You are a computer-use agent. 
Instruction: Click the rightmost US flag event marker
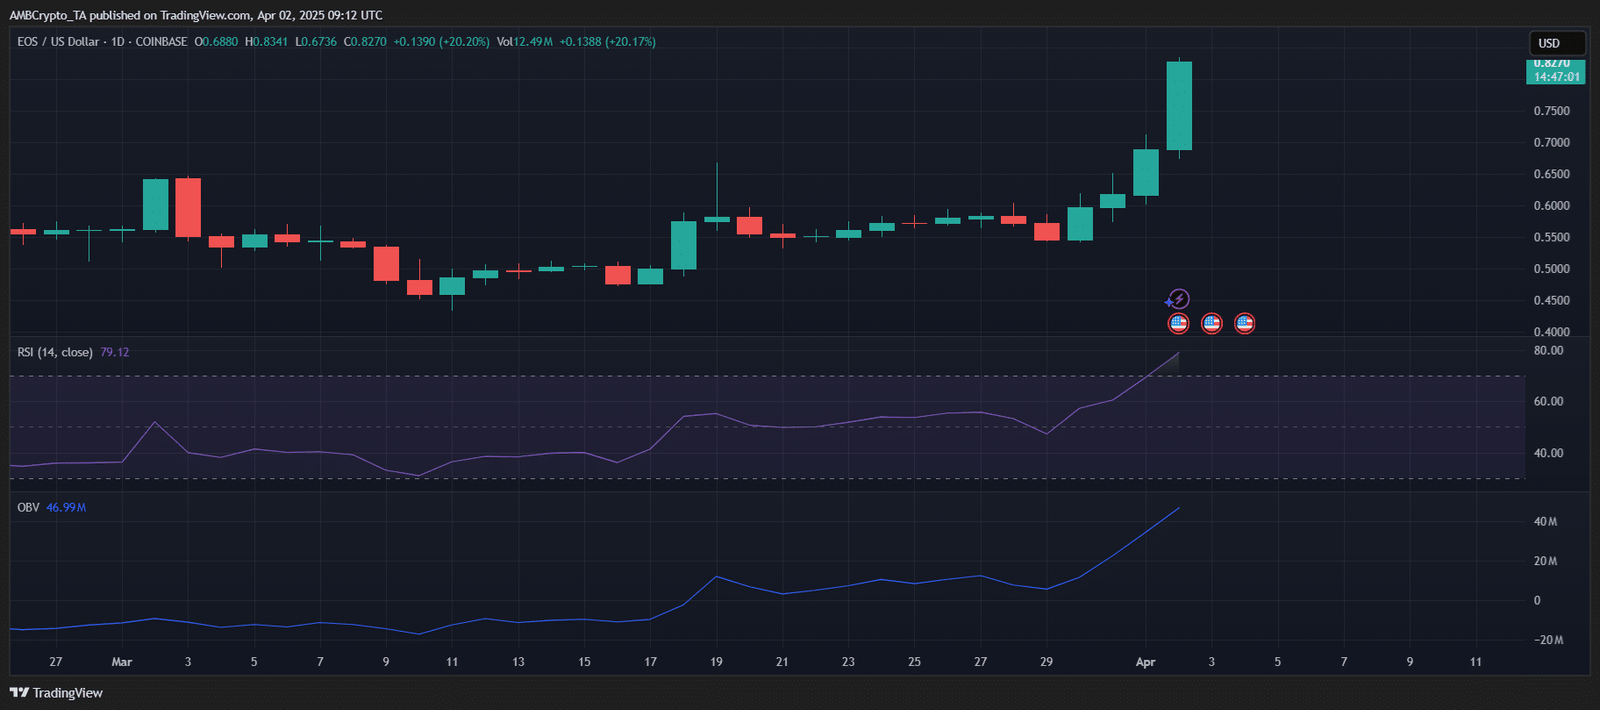pos(1244,323)
